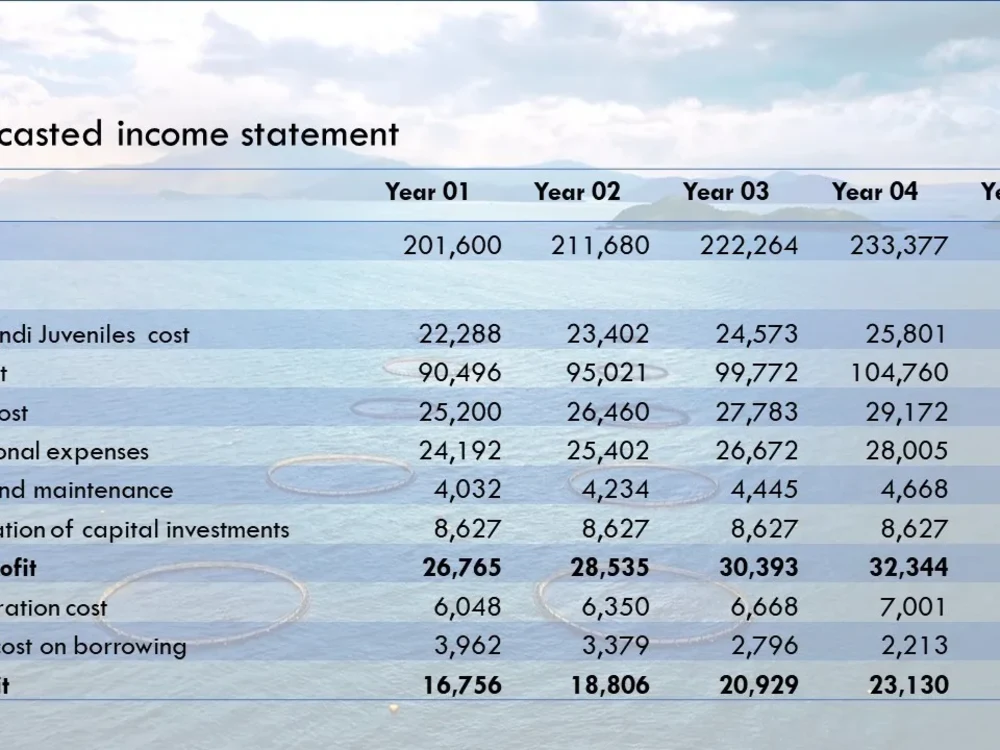Select the bold 23,130 cell
The height and width of the screenshot is (750, 1000).
pos(909,686)
